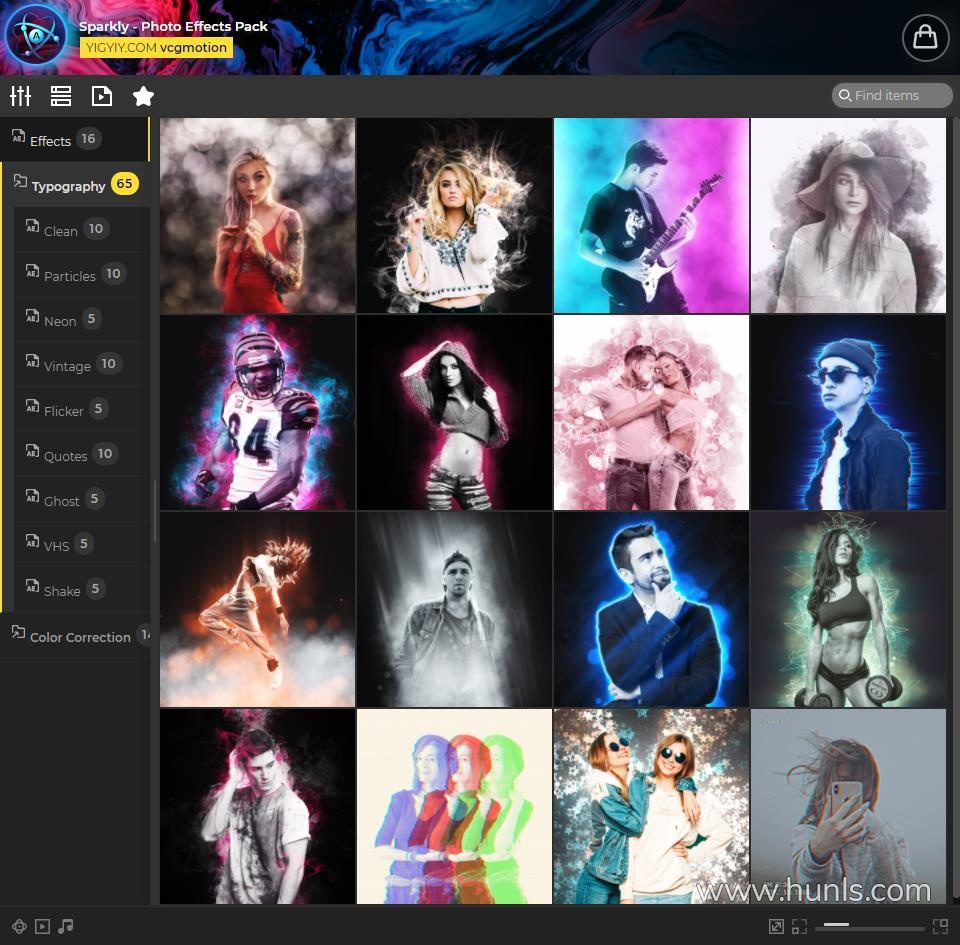
Task: Select the guitarist cyan-magenta effect thumbnail
Action: pyautogui.click(x=651, y=215)
